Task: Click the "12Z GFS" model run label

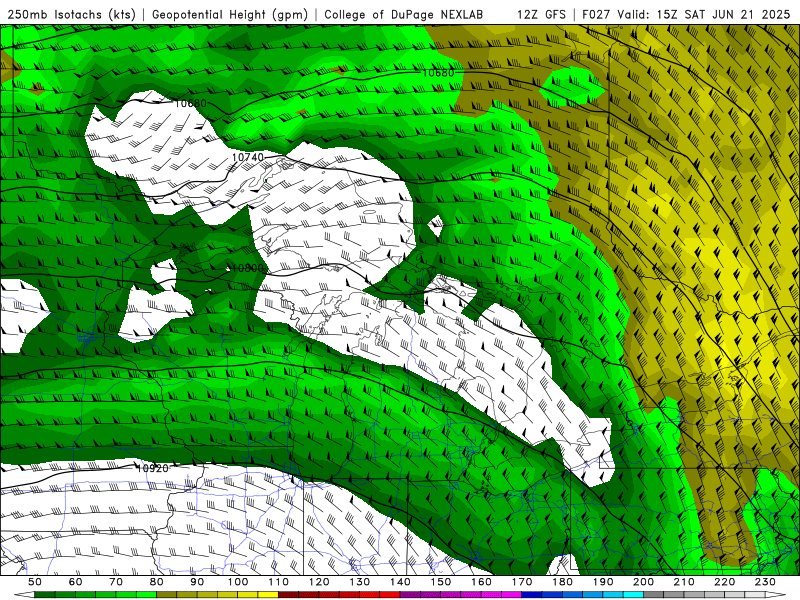Action: [541, 14]
